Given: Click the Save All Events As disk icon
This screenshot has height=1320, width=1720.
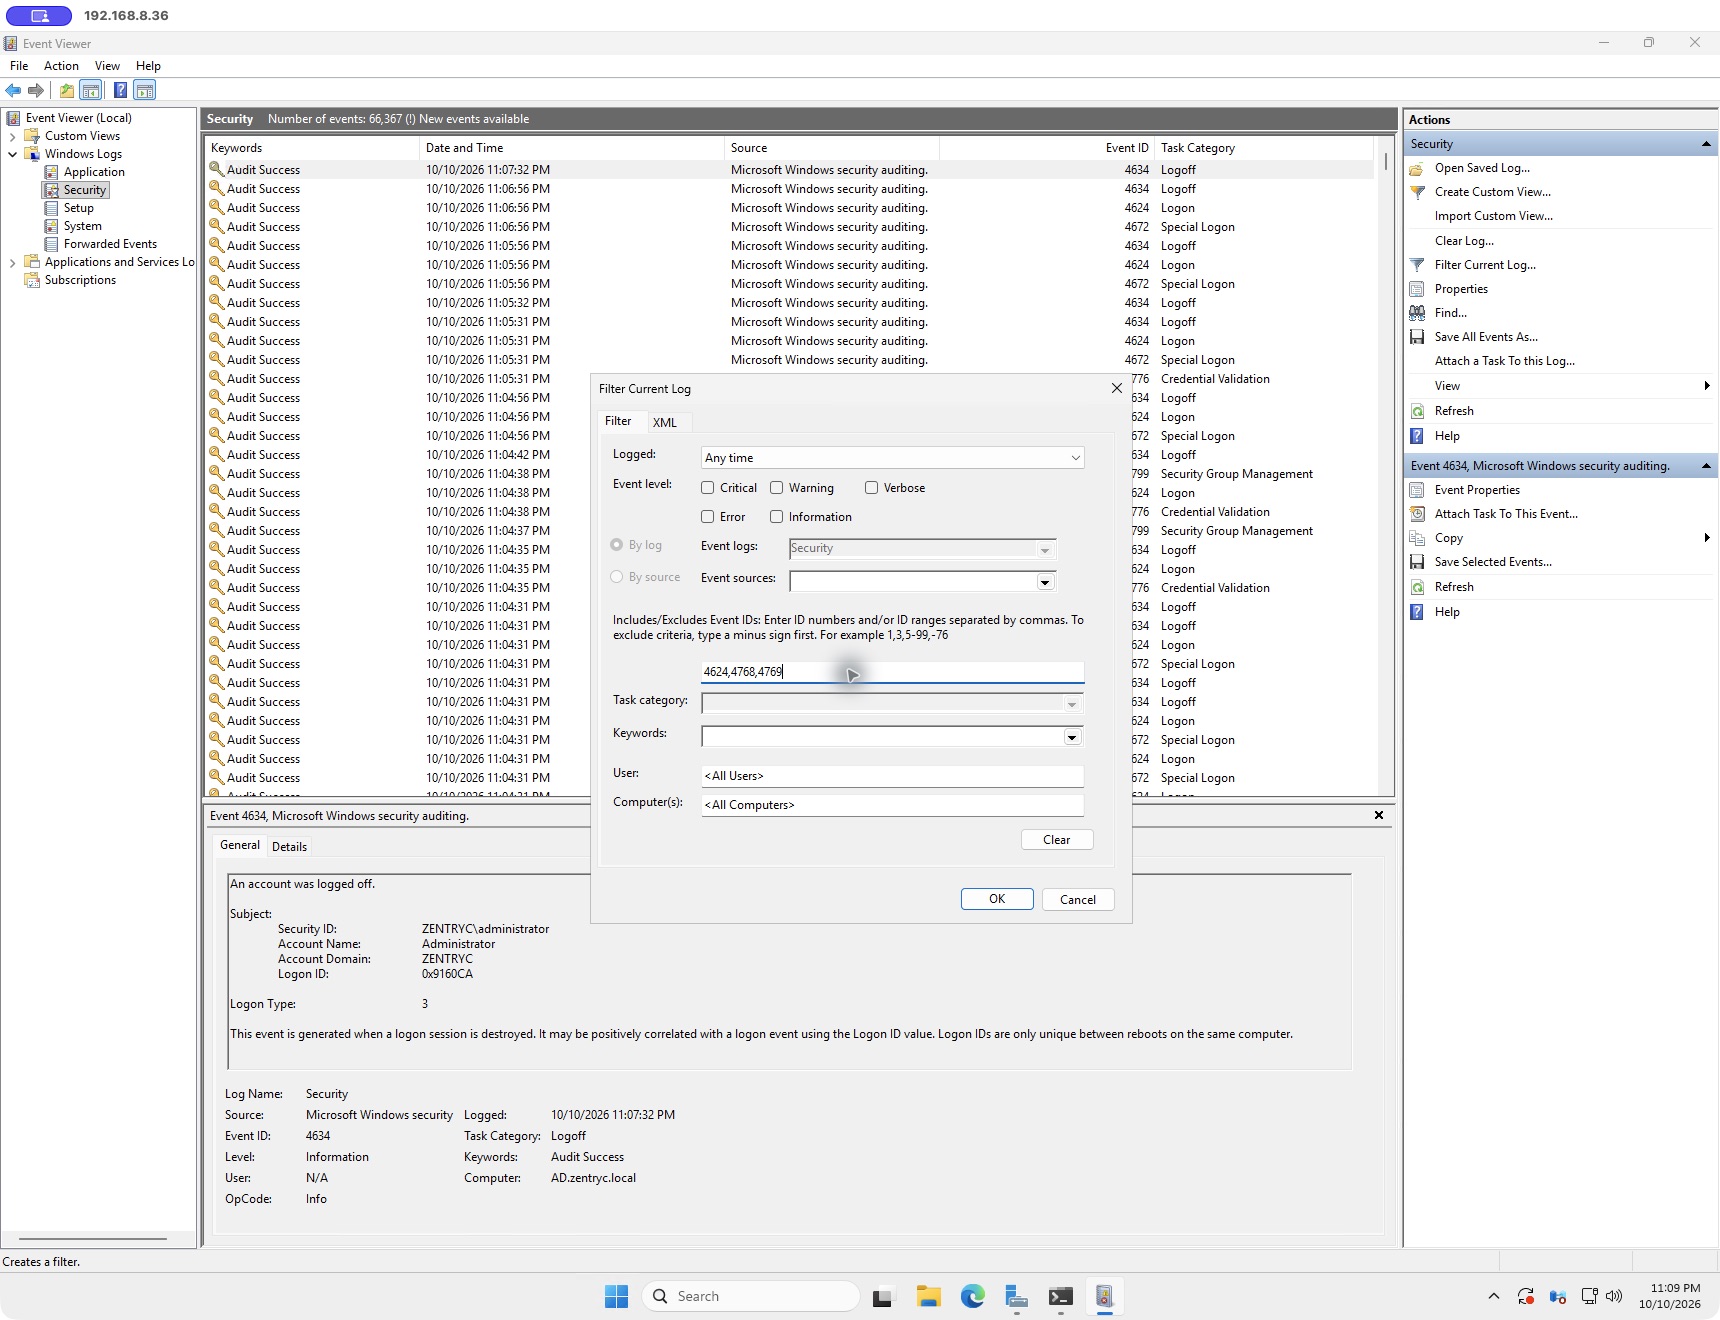Looking at the screenshot, I should [x=1417, y=337].
